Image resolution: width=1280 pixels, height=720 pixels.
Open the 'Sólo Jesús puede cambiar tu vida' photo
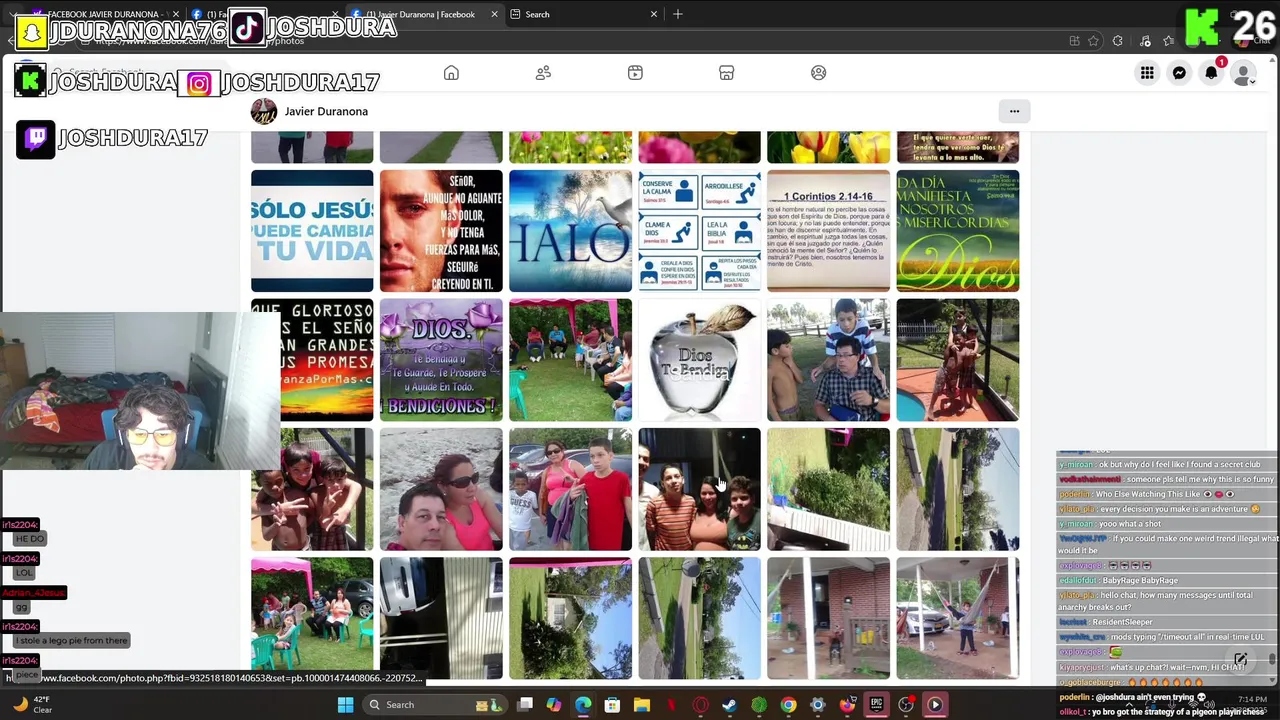[x=312, y=231]
